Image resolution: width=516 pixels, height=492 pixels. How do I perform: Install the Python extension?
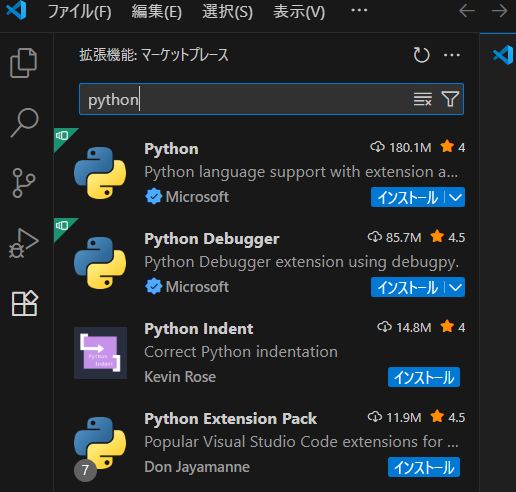408,197
